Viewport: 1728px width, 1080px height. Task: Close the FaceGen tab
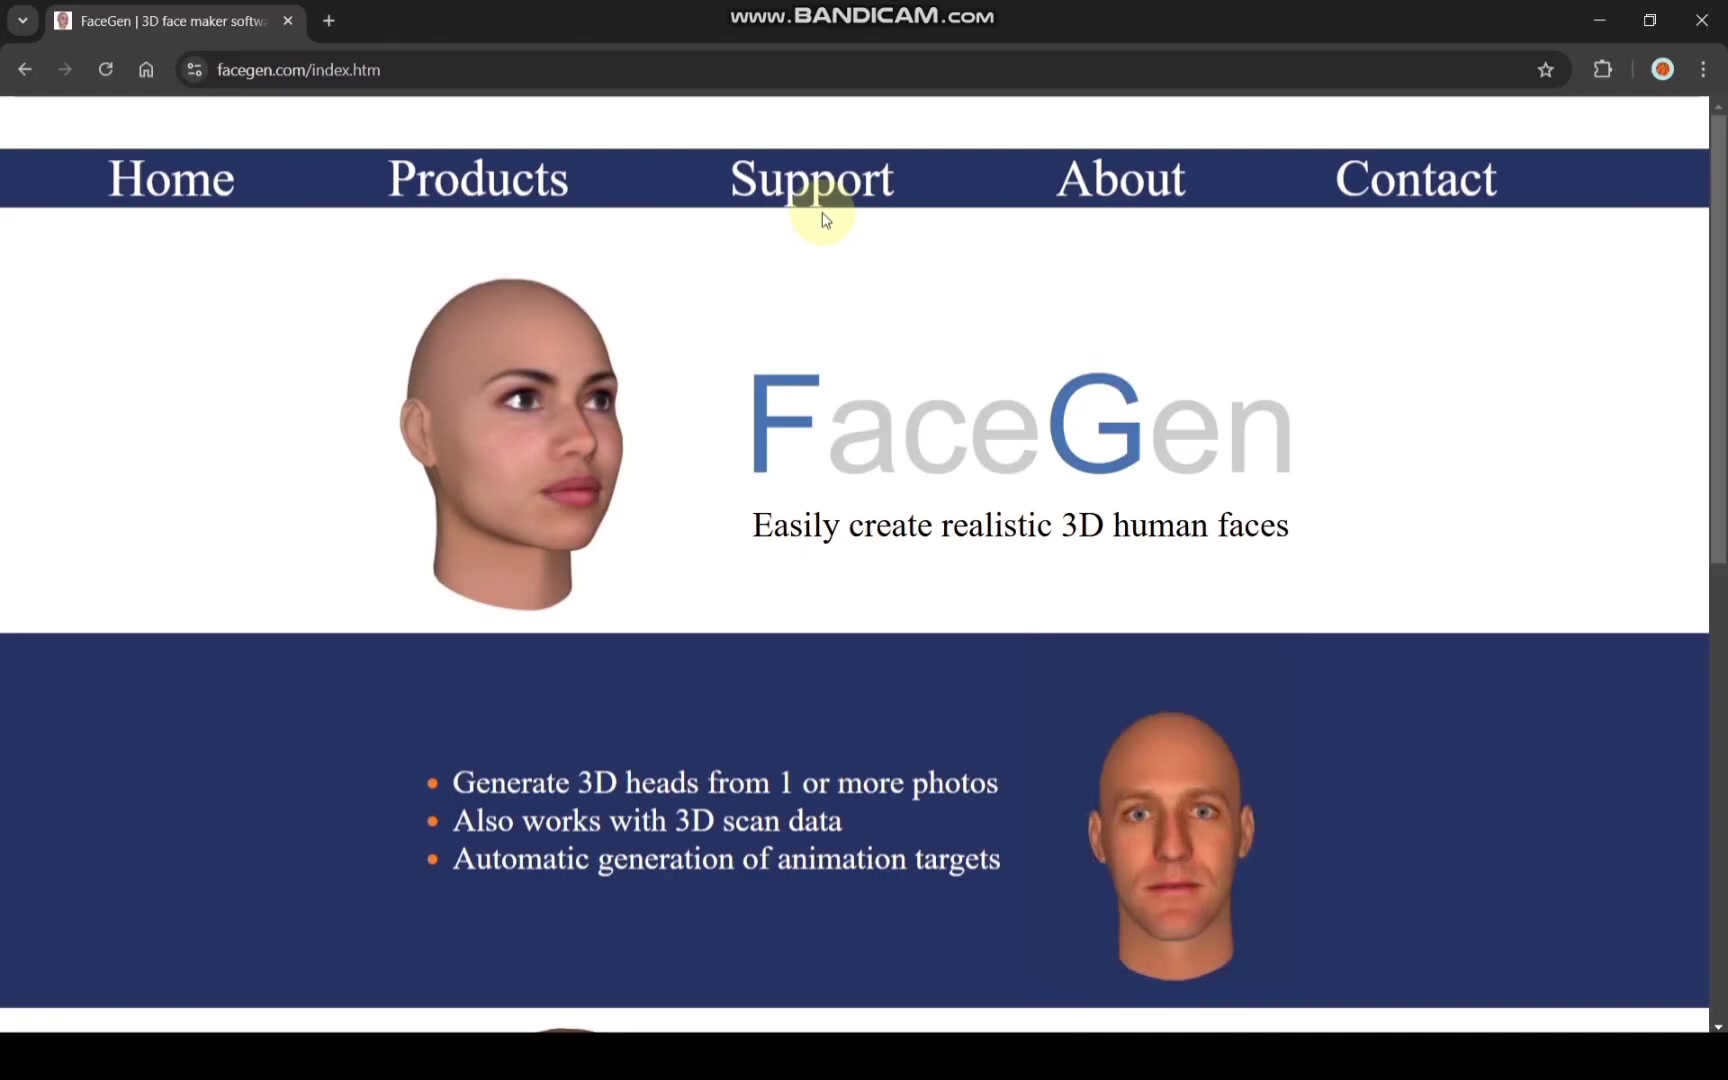[x=288, y=21]
